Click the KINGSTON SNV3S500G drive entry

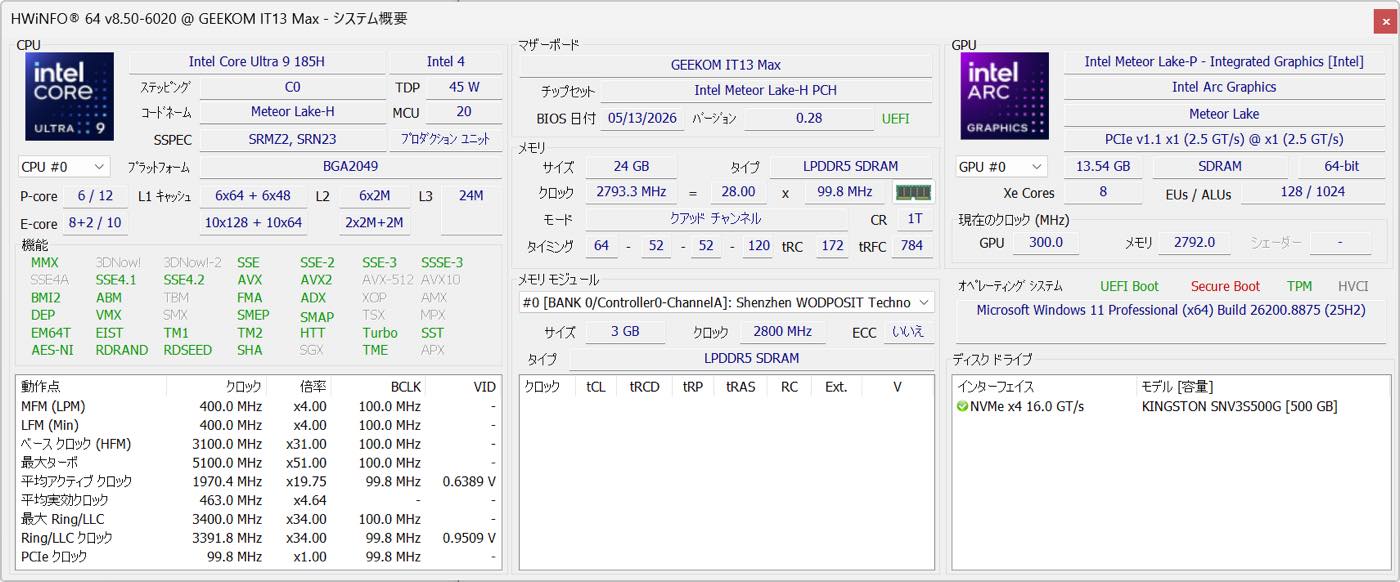[1239, 407]
